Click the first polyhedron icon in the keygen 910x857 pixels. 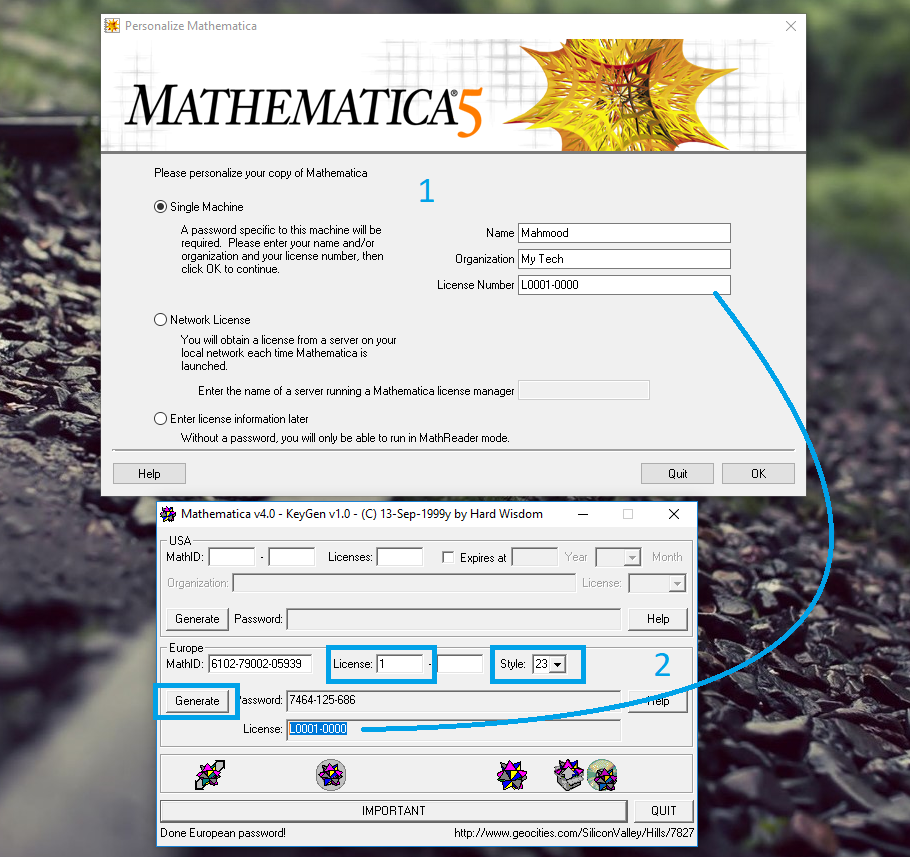209,773
